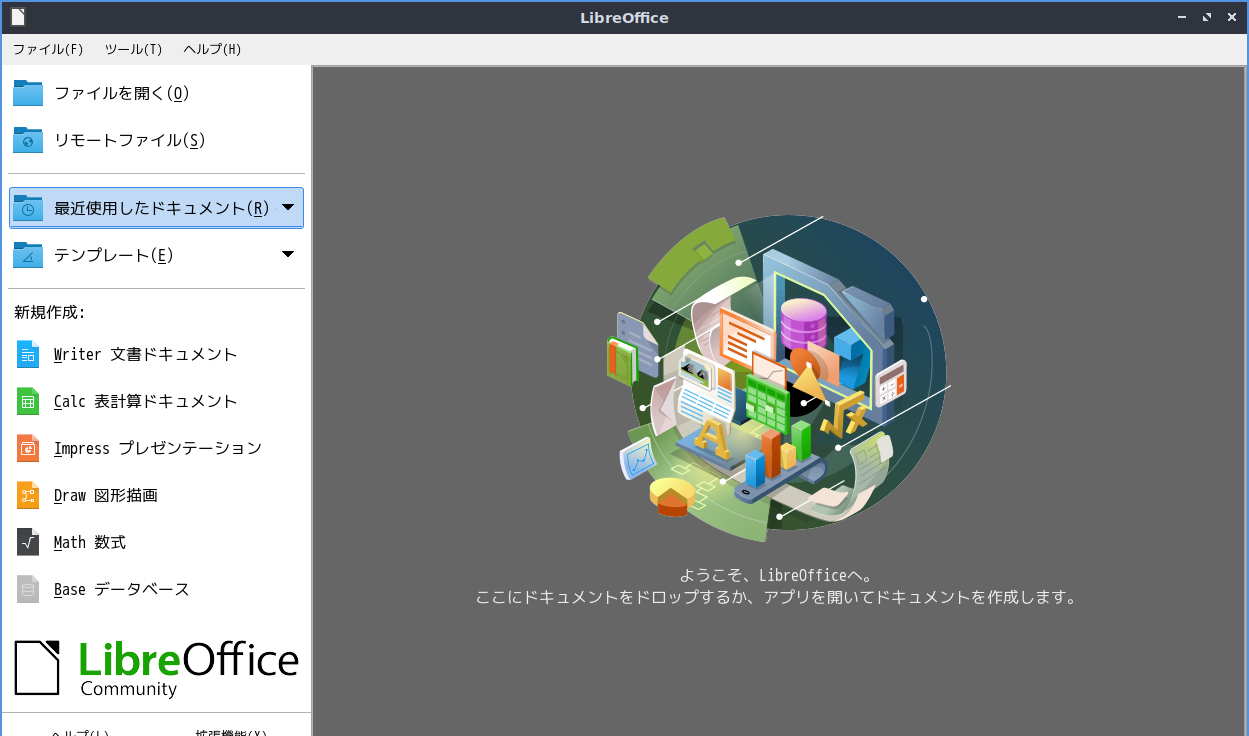1249x736 pixels.
Task: Click リモートファイル(S) button
Action: [156, 140]
